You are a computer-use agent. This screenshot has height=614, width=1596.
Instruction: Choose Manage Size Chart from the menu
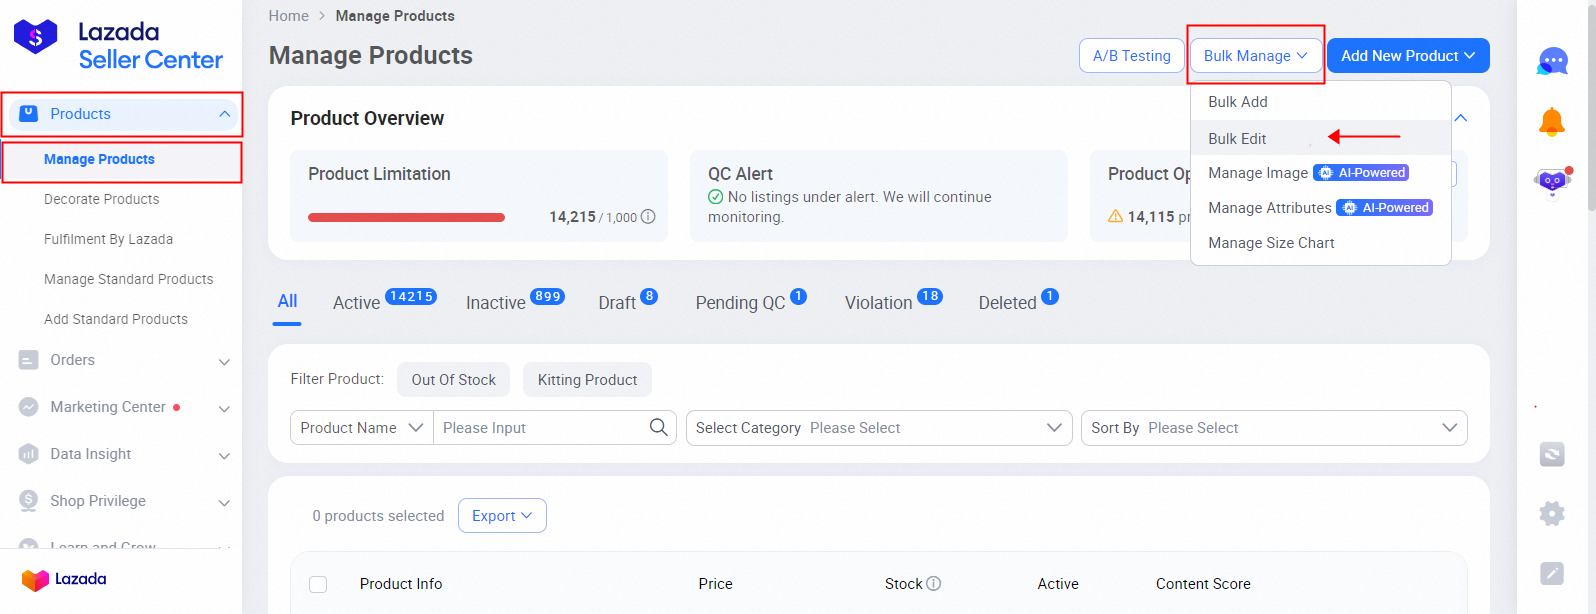pos(1320,243)
